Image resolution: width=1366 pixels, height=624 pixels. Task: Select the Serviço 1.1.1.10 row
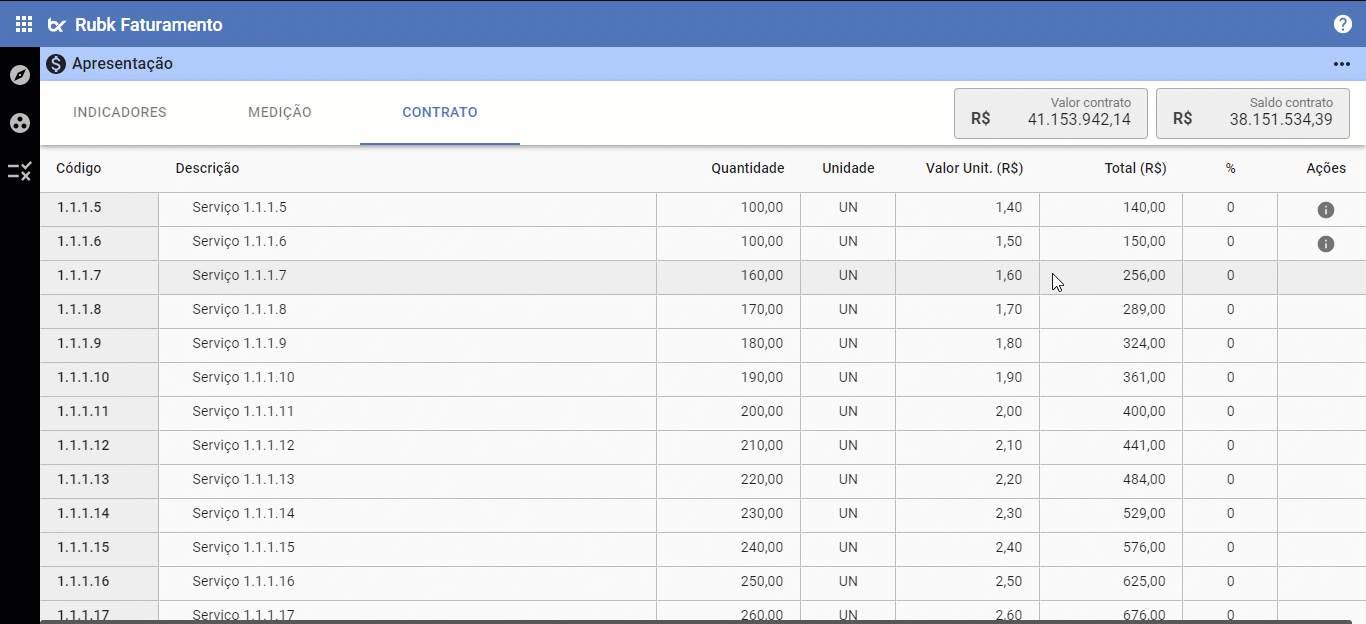click(400, 378)
